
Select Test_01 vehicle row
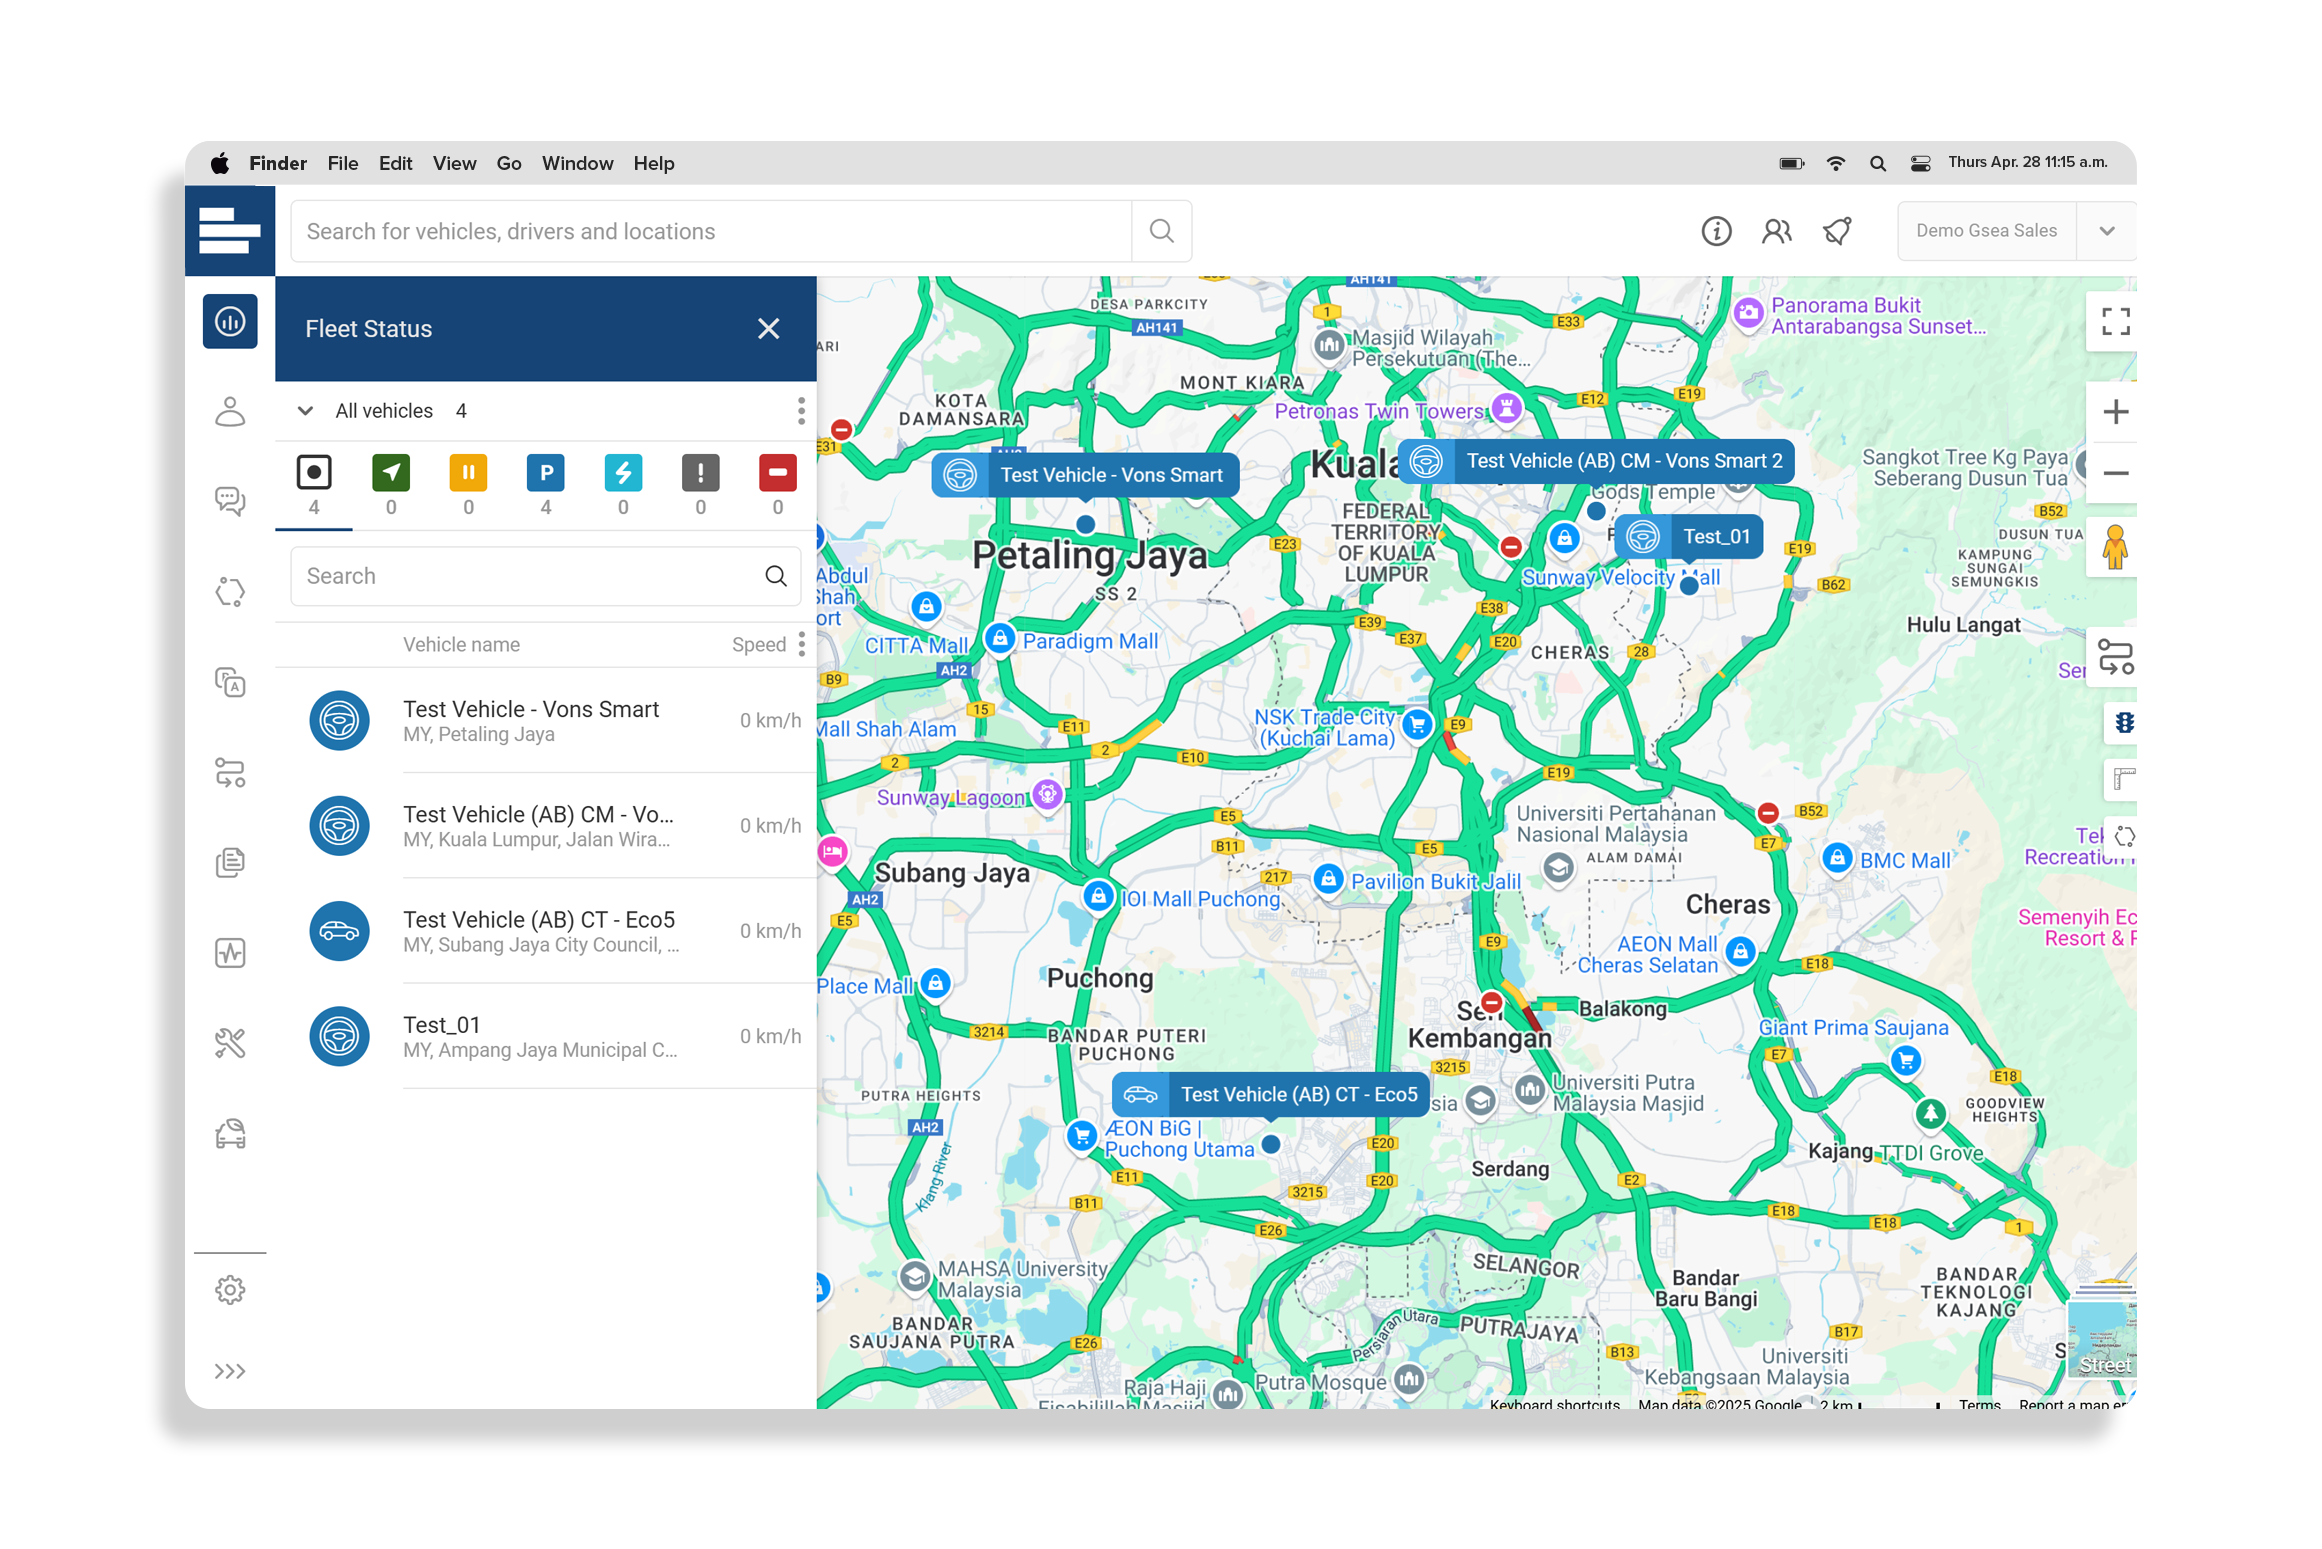click(546, 1036)
